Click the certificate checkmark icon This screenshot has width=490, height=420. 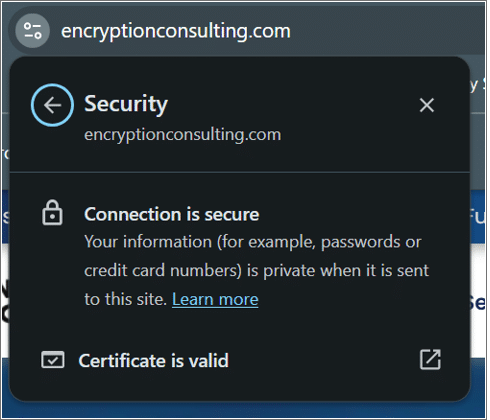point(53,360)
